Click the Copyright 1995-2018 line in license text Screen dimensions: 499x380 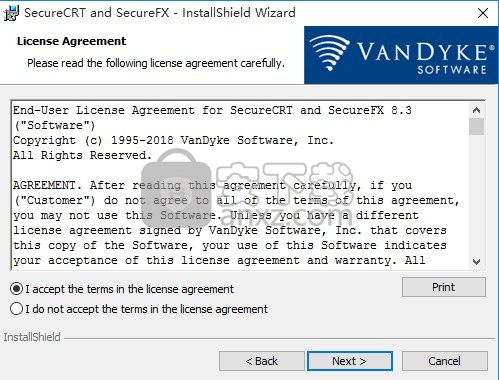(173, 140)
